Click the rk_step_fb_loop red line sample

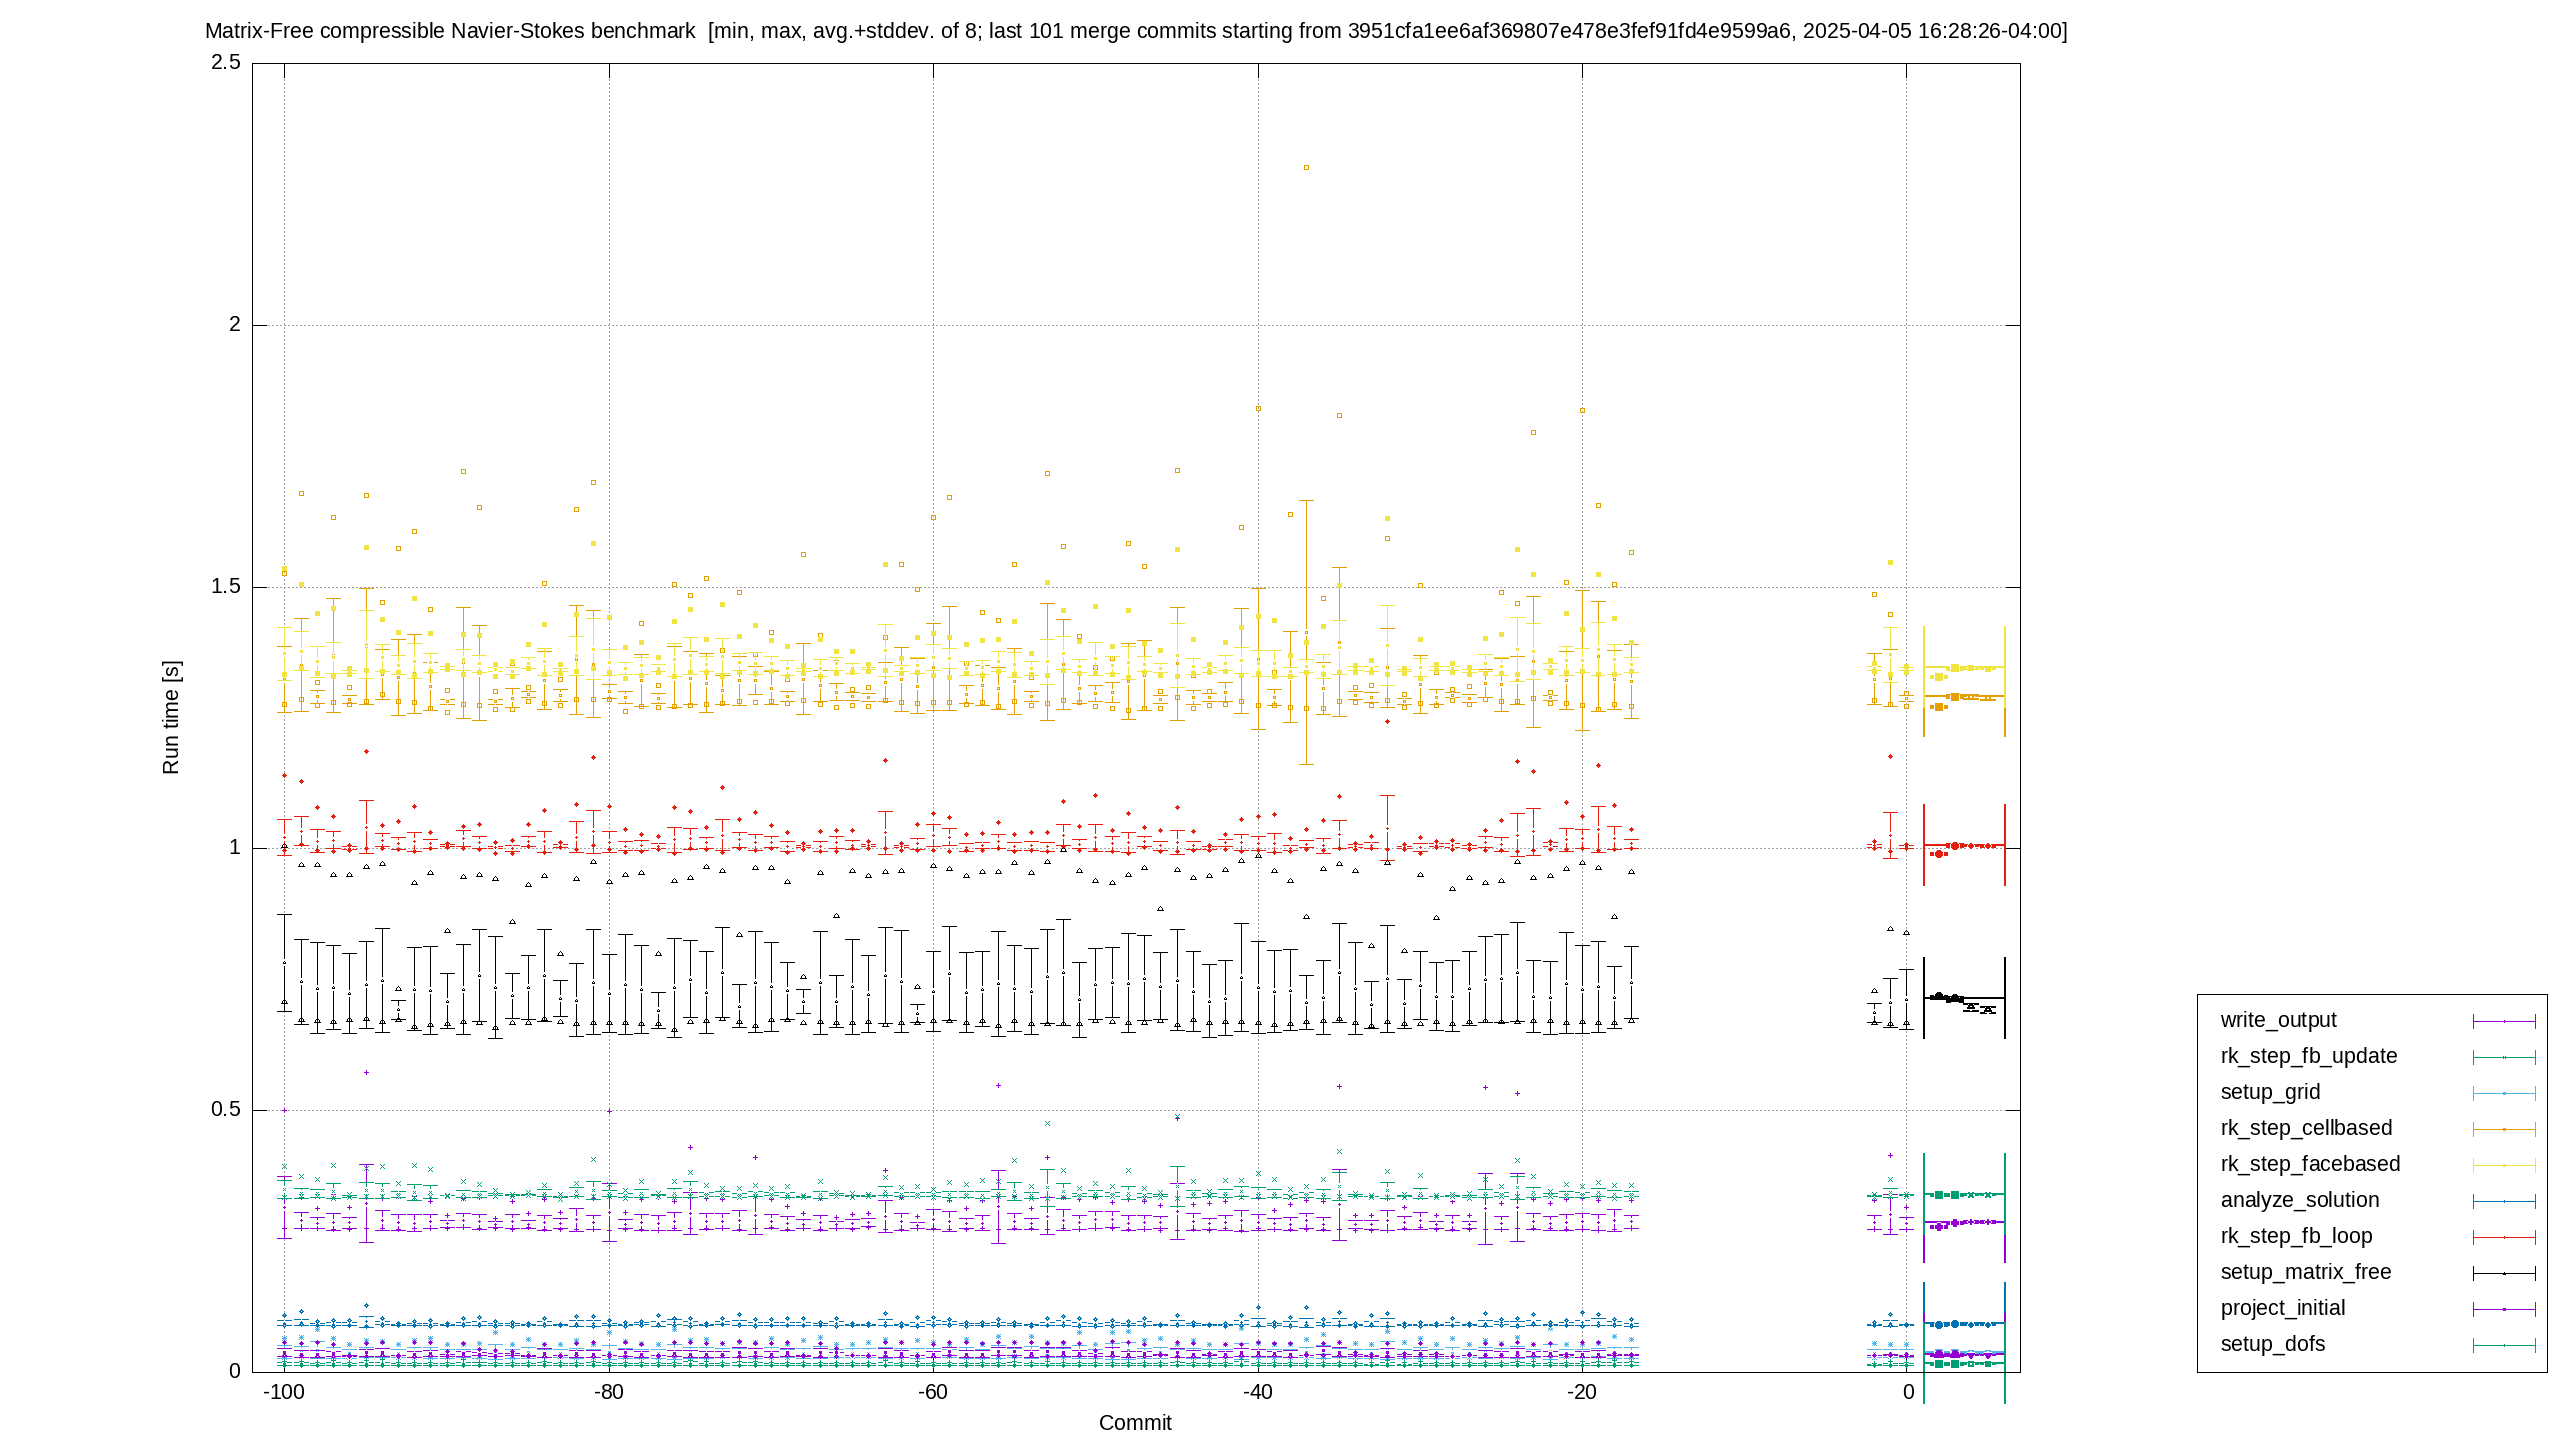pos(2504,1237)
